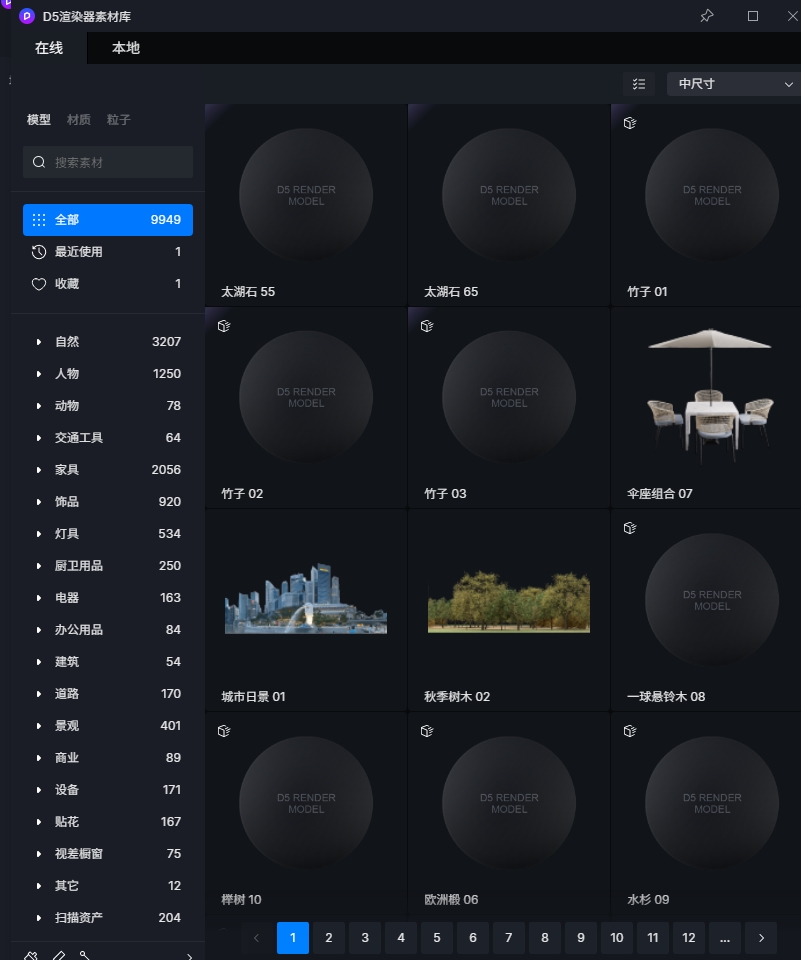This screenshot has height=960, width=801.
Task: Go to page 5 of results
Action: click(x=437, y=938)
